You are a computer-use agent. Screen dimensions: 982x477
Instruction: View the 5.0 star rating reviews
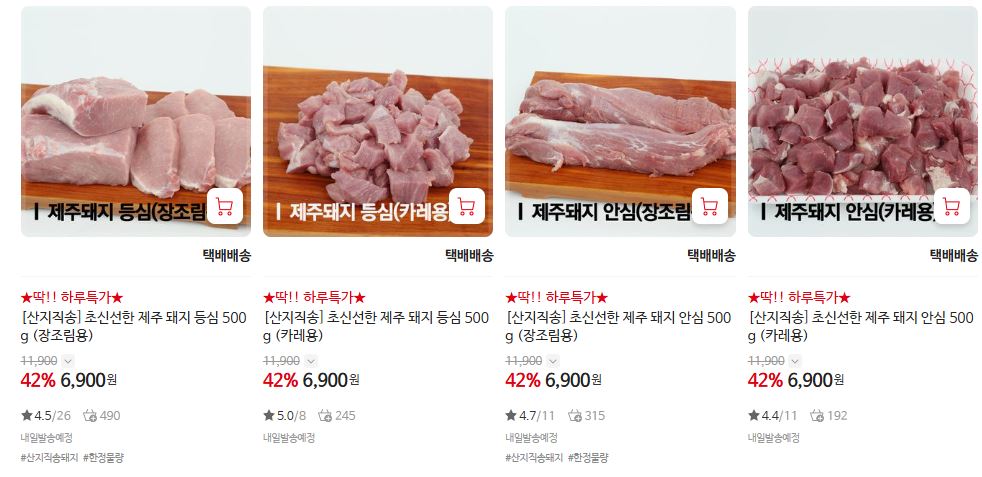coord(284,416)
